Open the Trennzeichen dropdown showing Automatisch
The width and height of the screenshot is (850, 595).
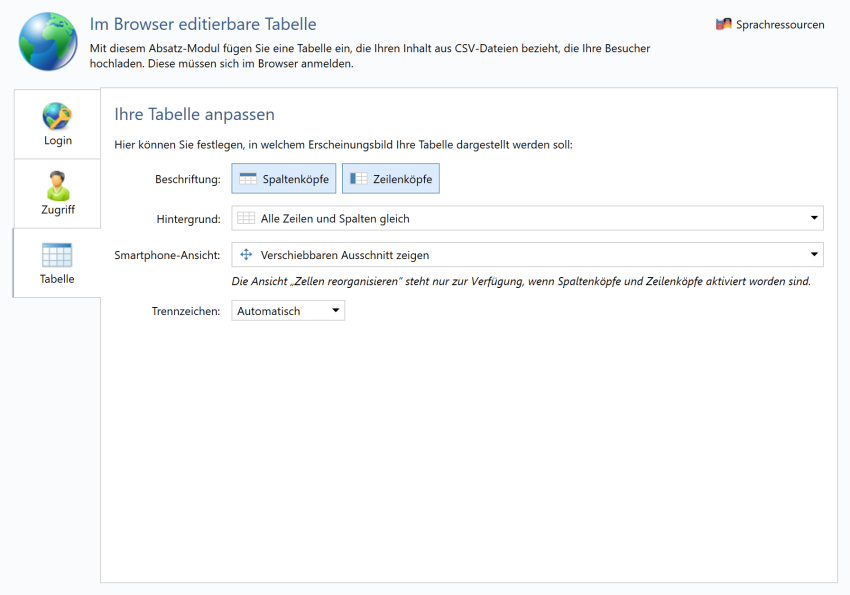[287, 310]
